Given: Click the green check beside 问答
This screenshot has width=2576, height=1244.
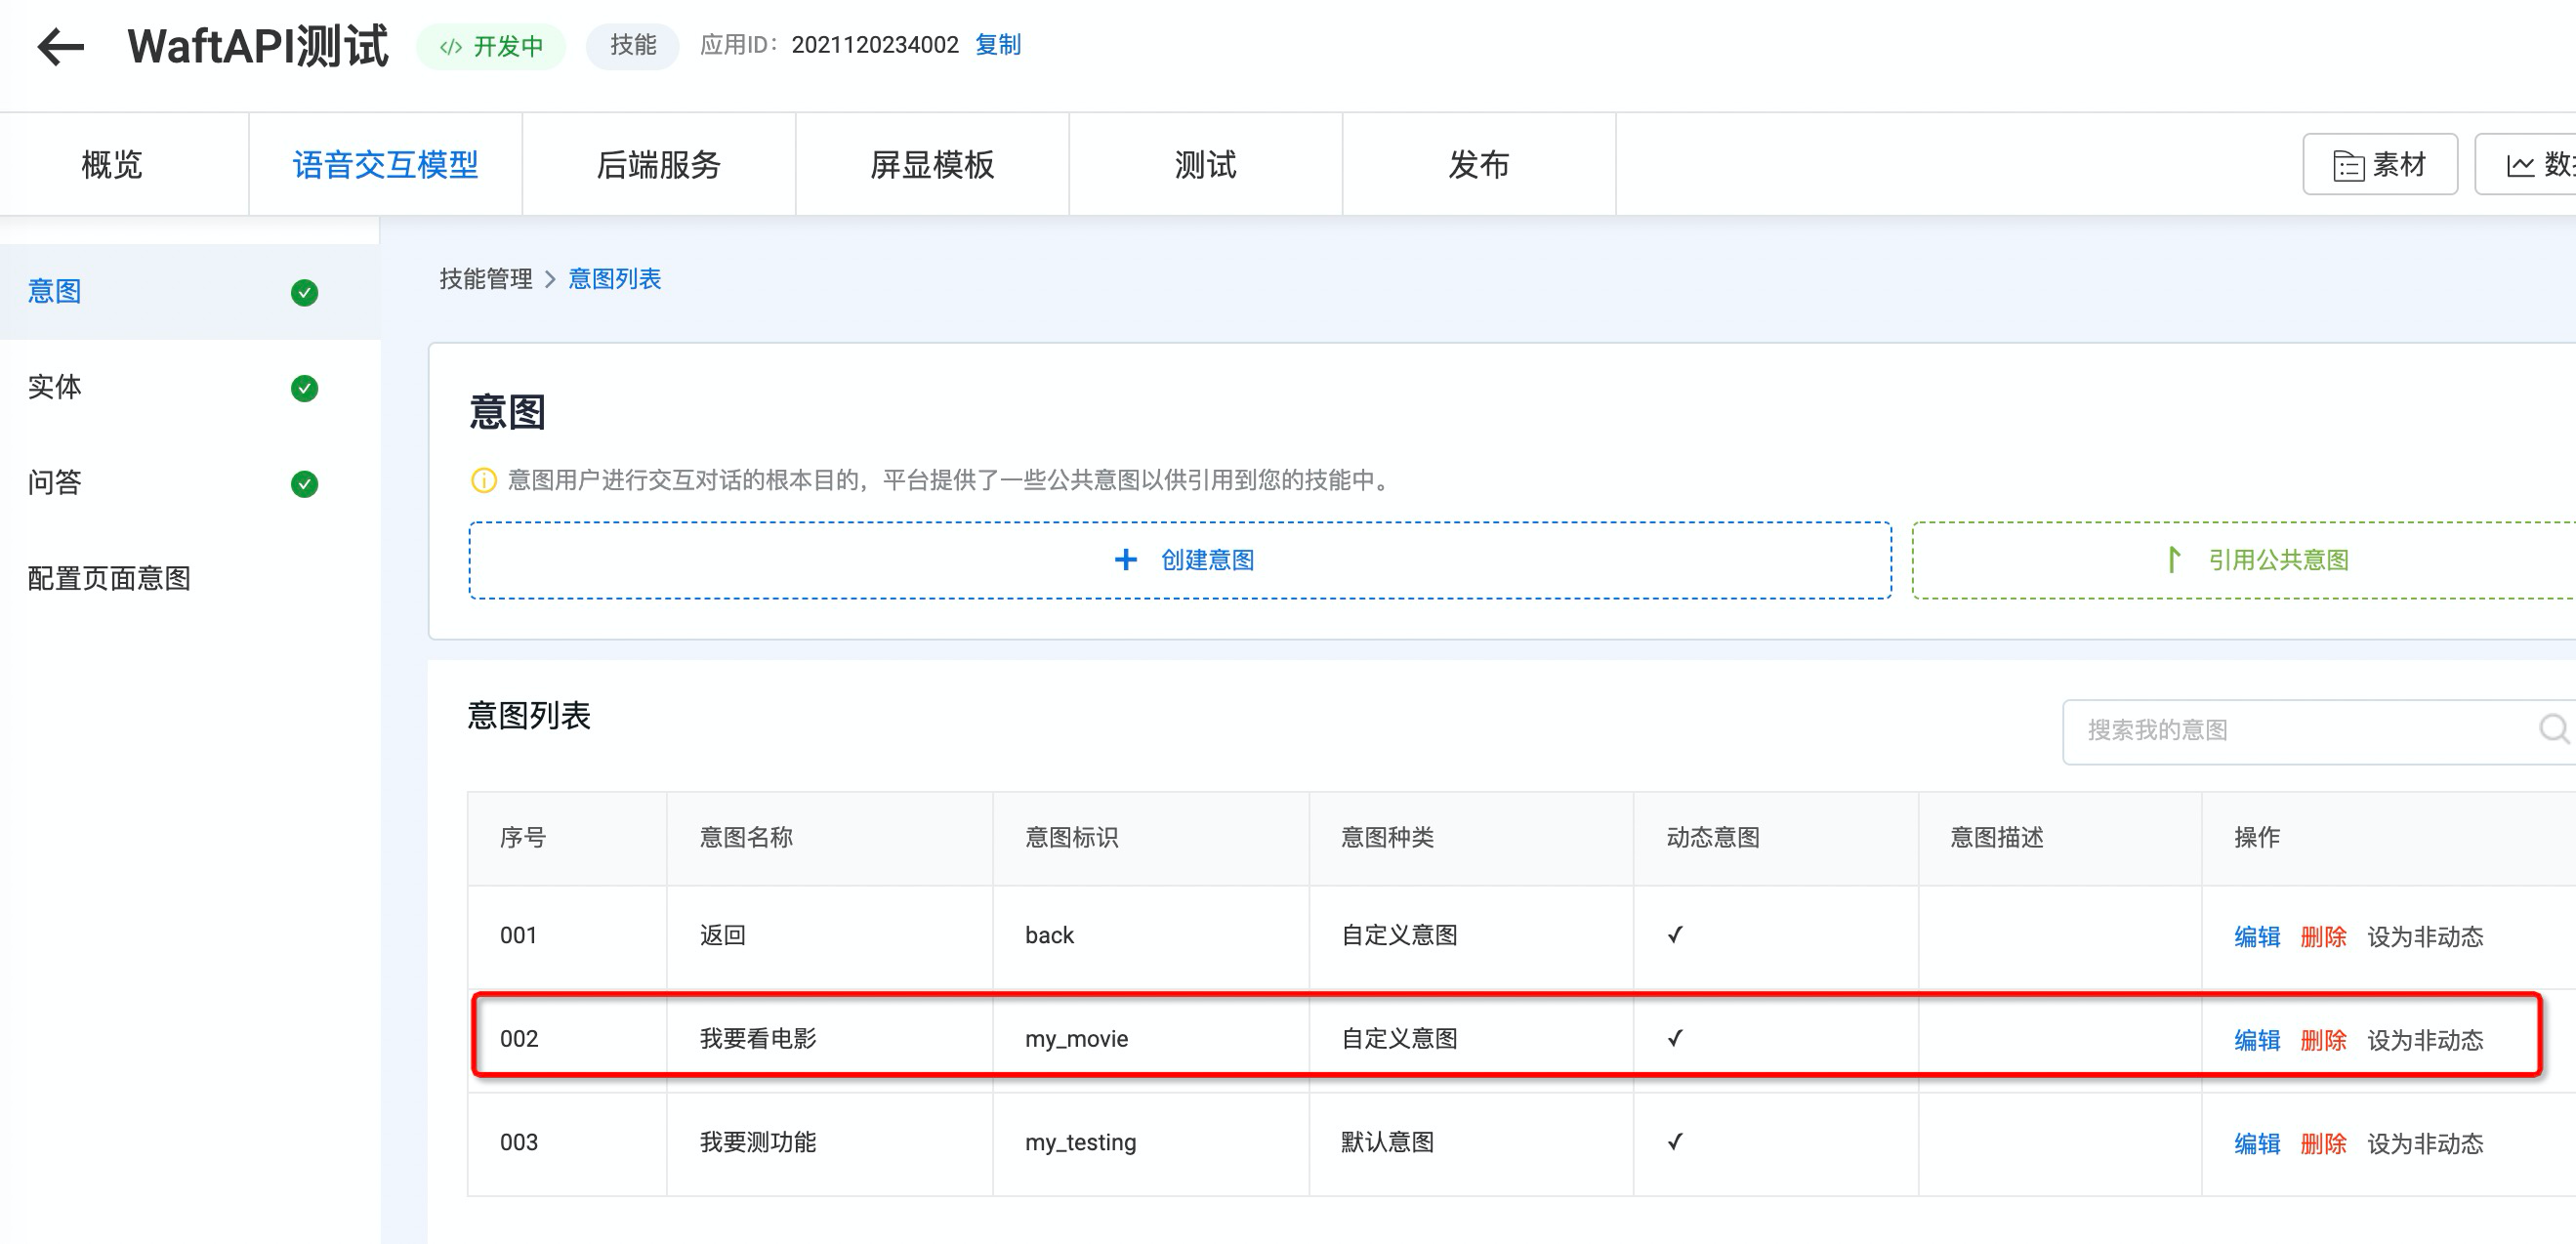Looking at the screenshot, I should point(304,484).
